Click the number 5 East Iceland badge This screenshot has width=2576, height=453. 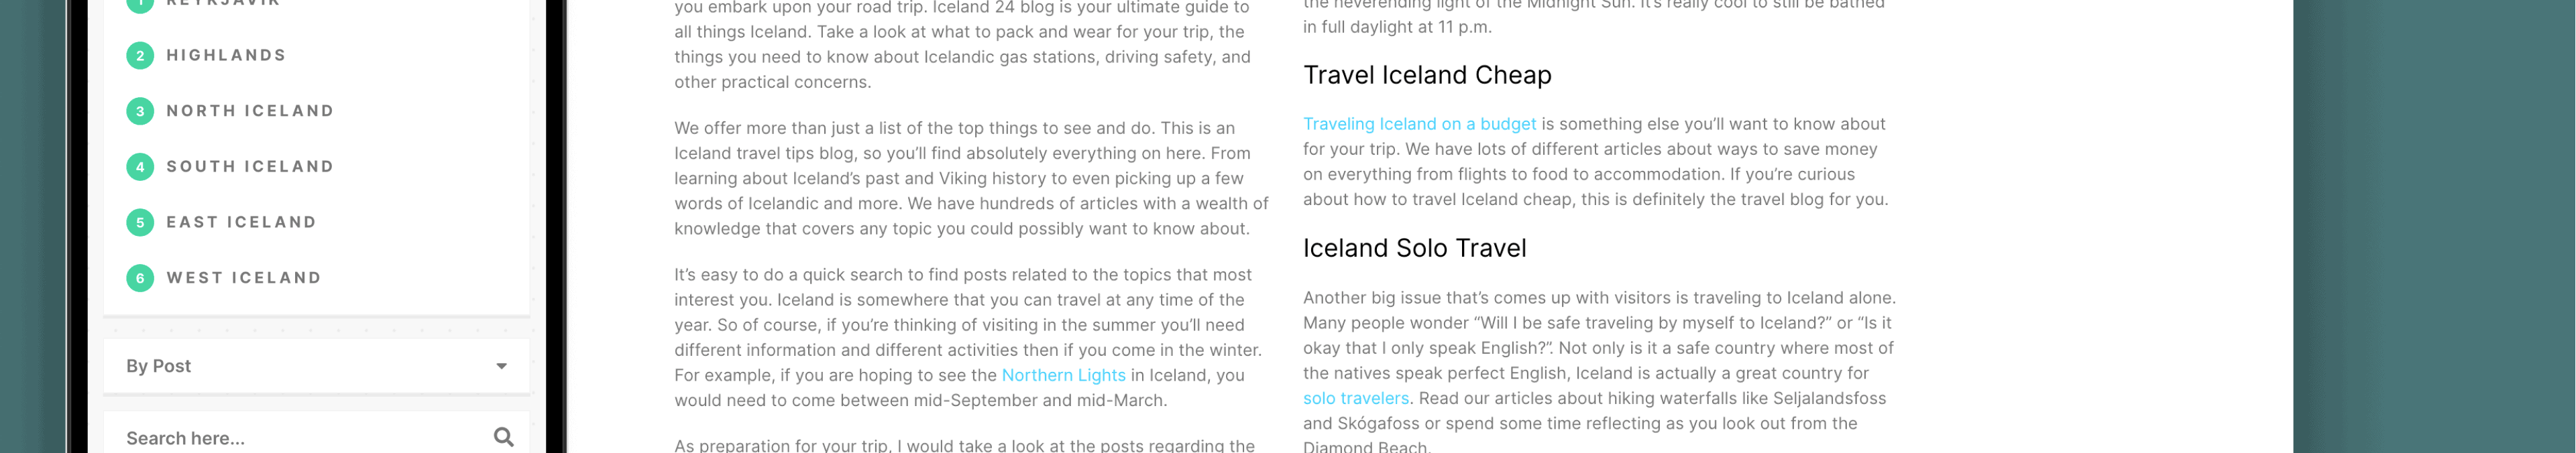point(140,222)
